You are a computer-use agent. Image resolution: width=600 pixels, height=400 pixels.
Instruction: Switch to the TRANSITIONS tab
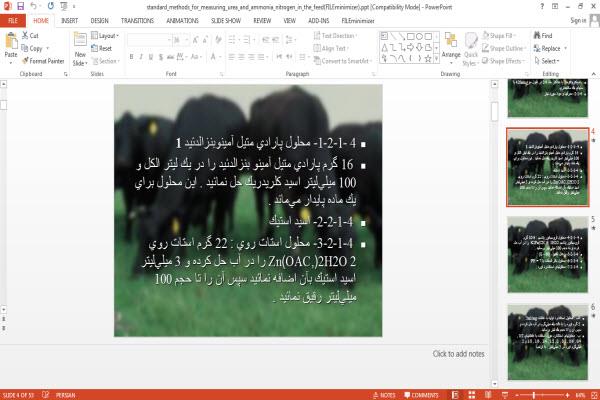tap(137, 21)
